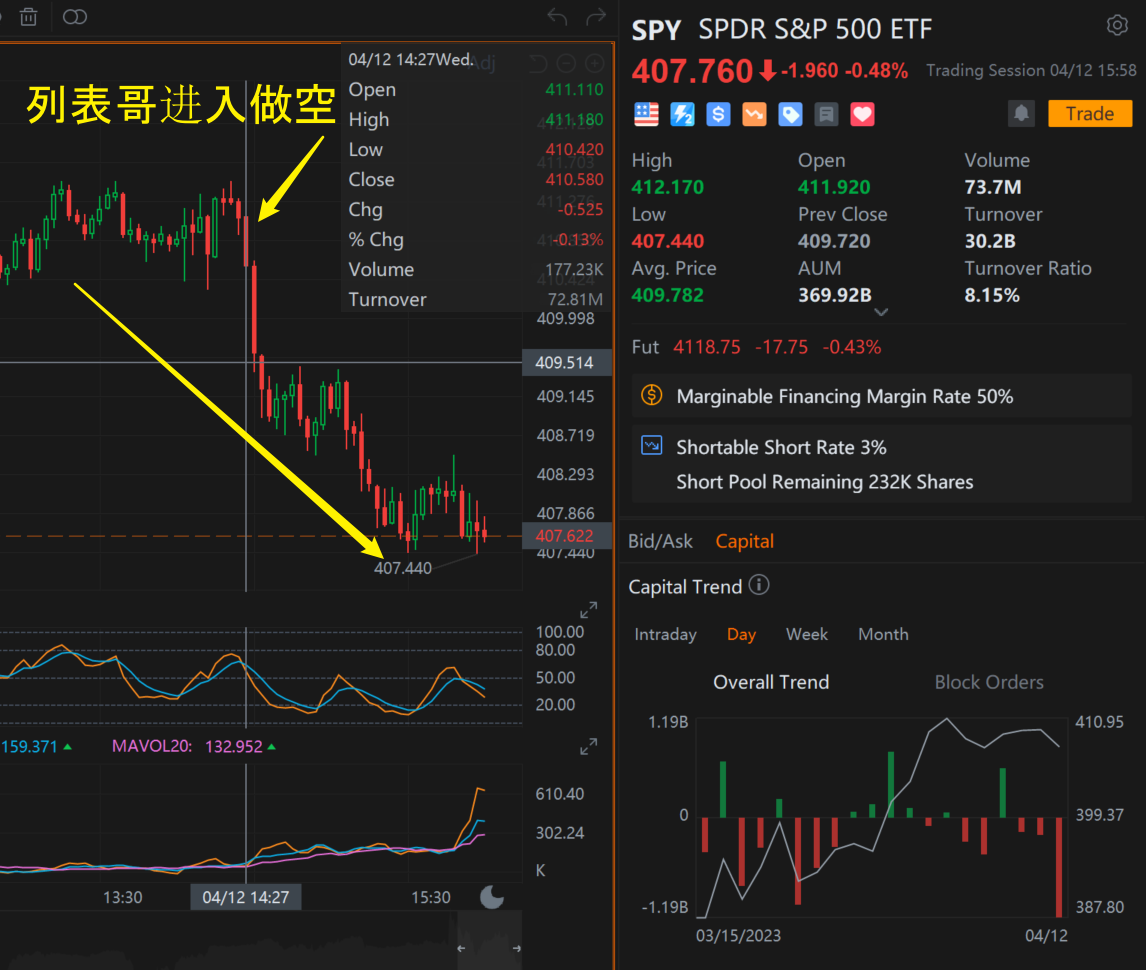The height and width of the screenshot is (970, 1146).
Task: Open Marginable Financing Margin Rate 50% row
Action: (x=881, y=396)
